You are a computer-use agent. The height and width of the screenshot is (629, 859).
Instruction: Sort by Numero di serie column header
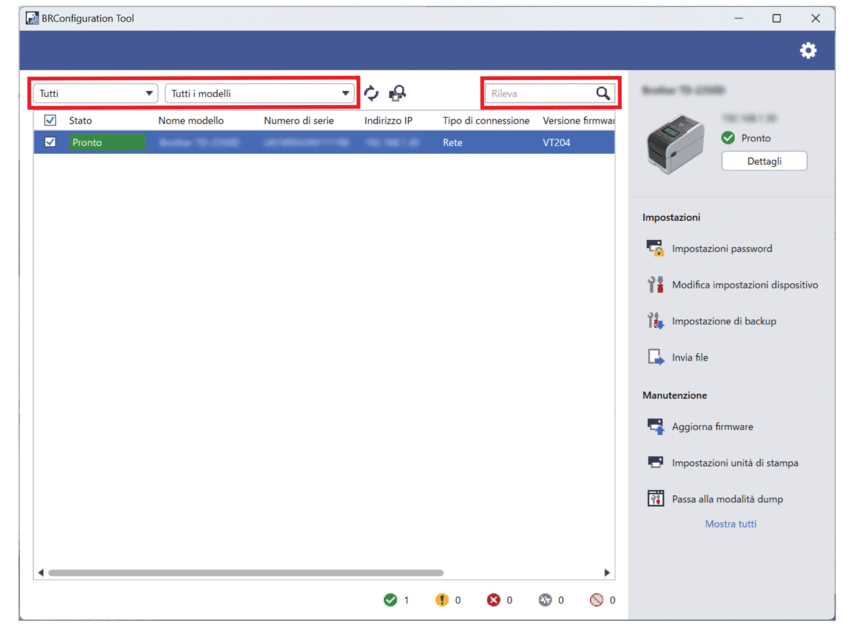(299, 121)
